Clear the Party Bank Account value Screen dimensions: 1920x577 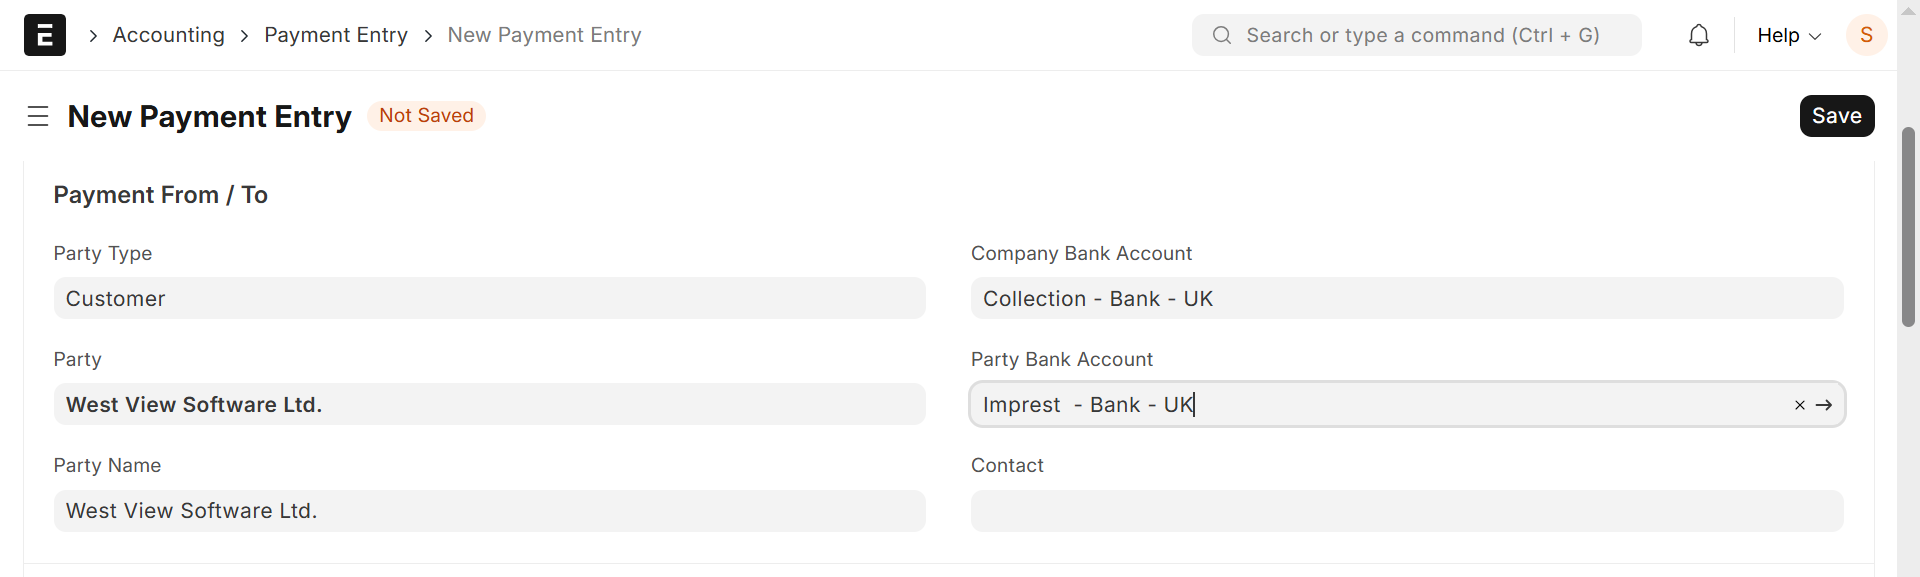coord(1799,405)
